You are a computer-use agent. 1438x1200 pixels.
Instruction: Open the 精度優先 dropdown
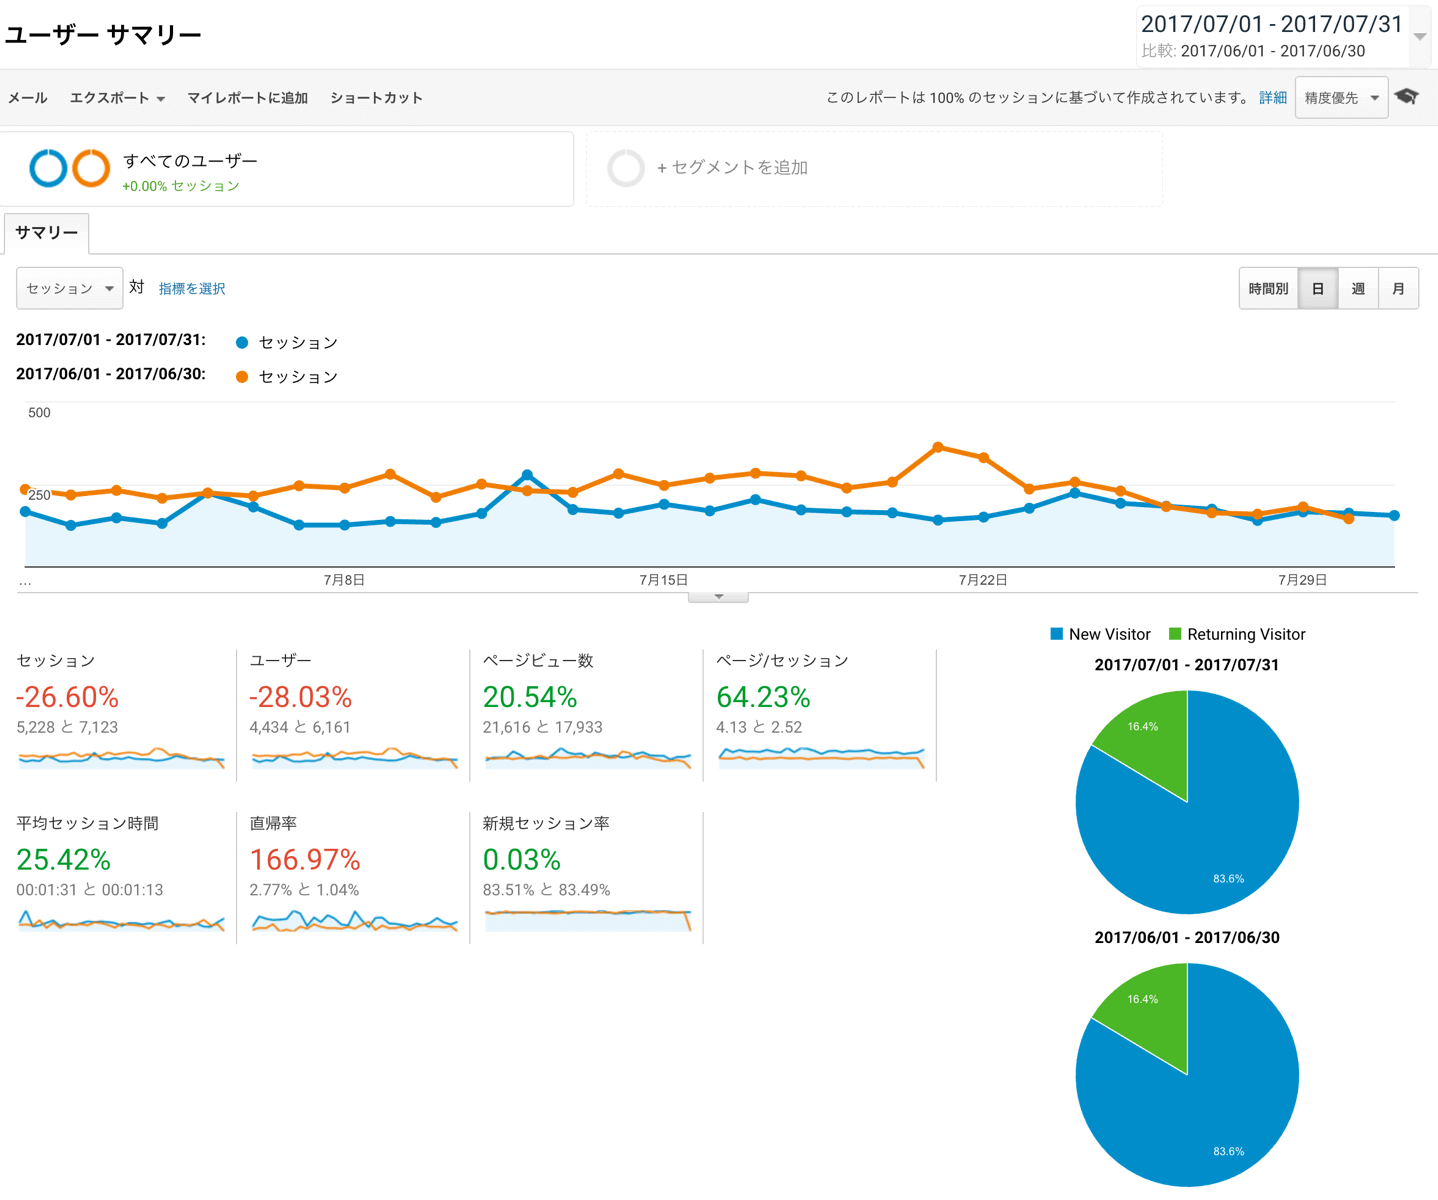[x=1341, y=98]
